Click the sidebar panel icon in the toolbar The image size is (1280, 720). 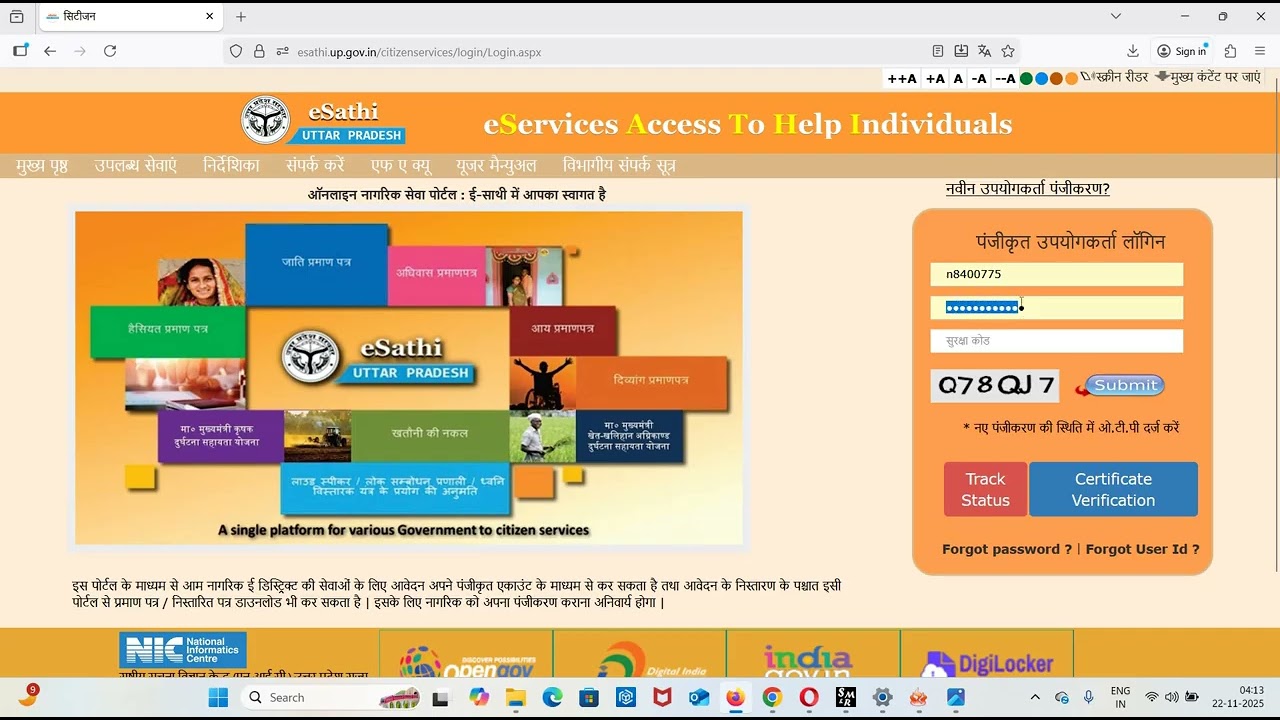pos(20,51)
